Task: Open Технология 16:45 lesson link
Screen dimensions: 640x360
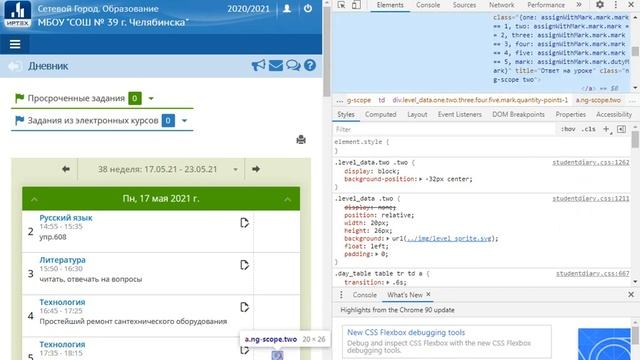Action: point(62,302)
